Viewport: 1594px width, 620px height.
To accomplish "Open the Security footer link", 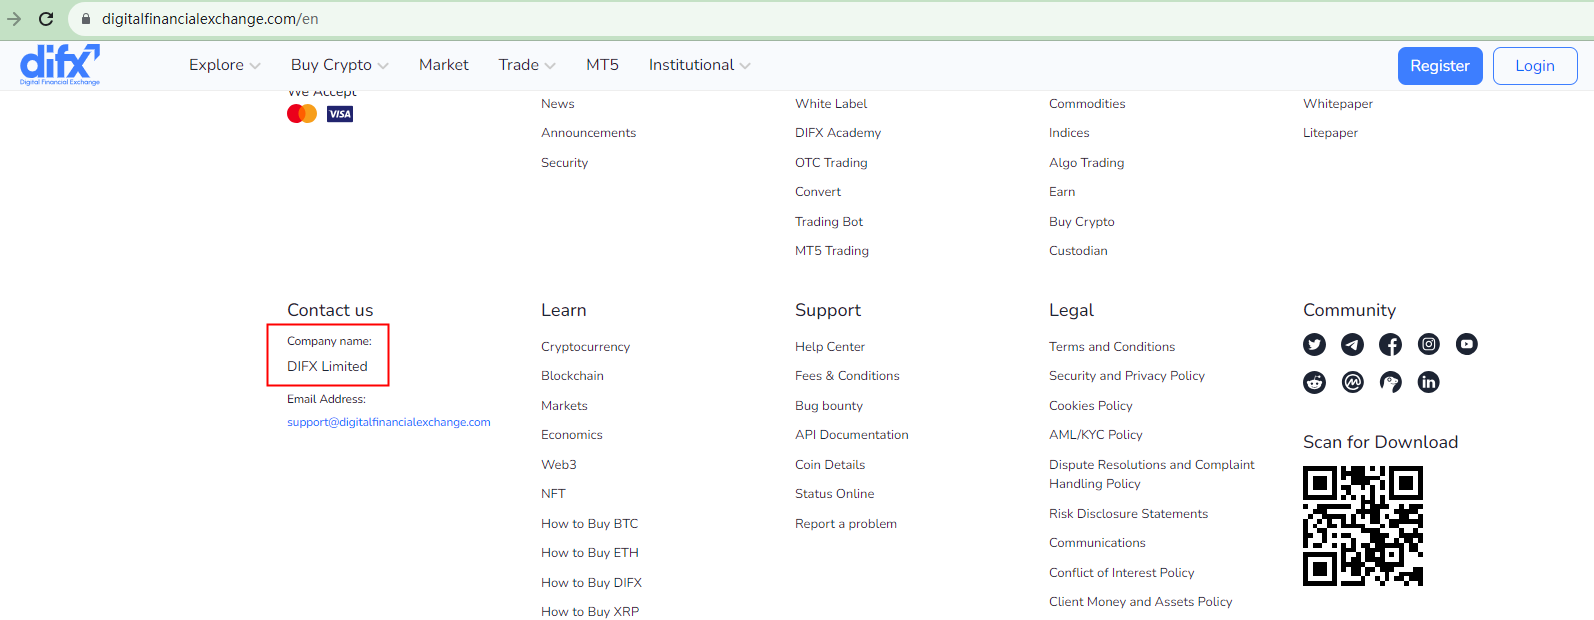I will (564, 163).
